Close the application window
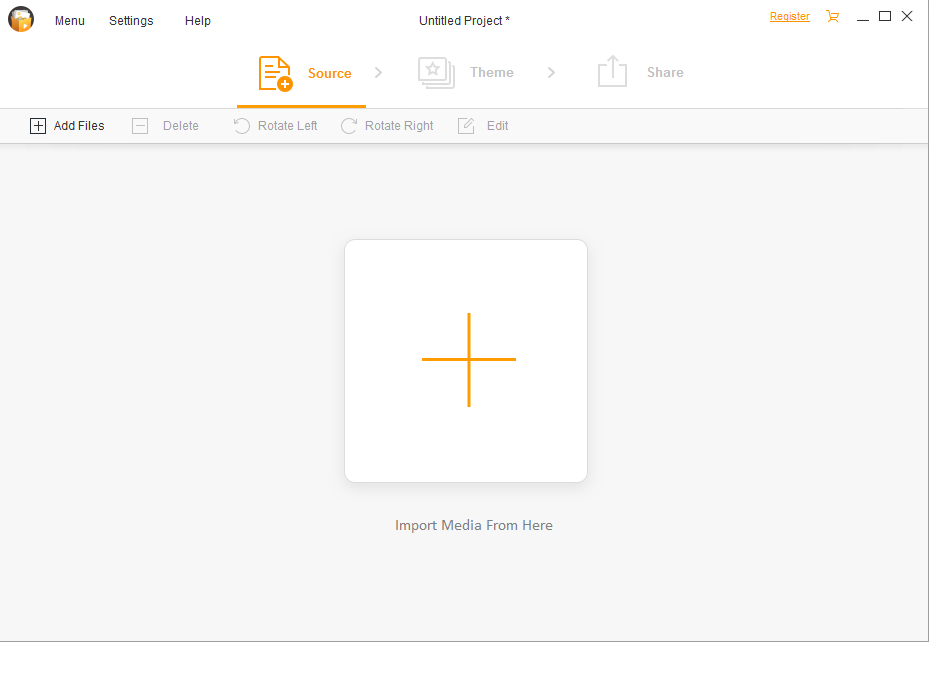The width and height of the screenshot is (938, 690). point(907,16)
